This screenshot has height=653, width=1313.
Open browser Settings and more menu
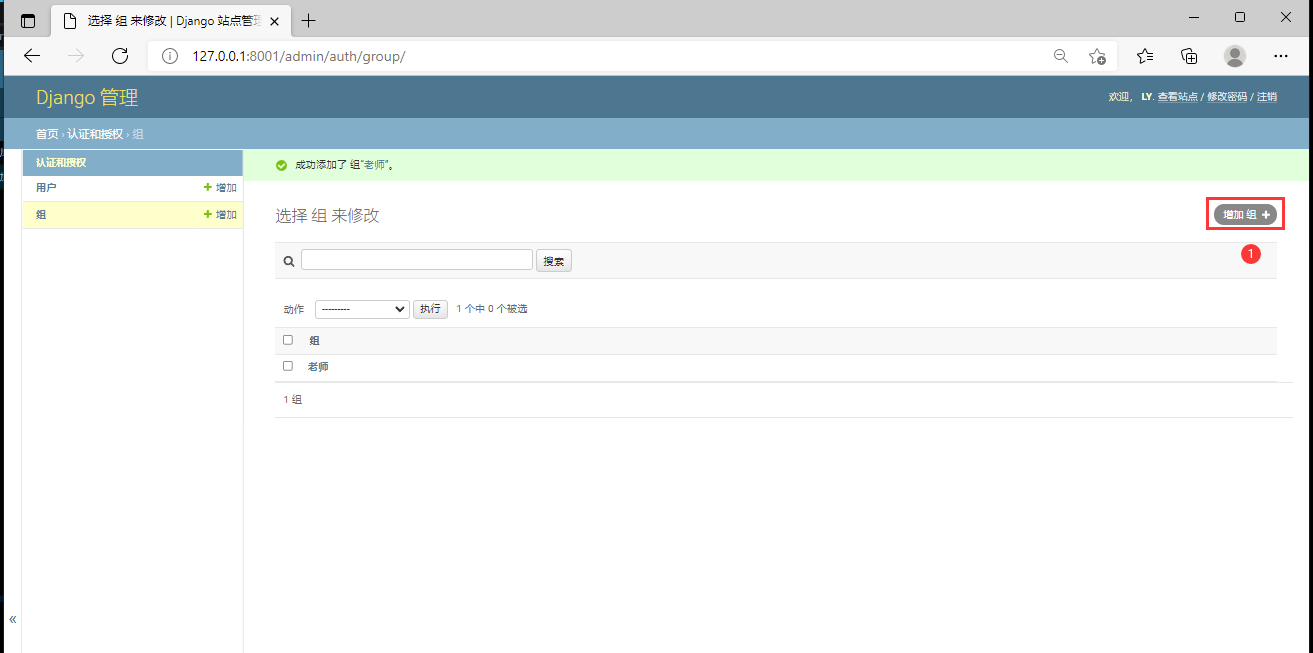click(x=1281, y=56)
